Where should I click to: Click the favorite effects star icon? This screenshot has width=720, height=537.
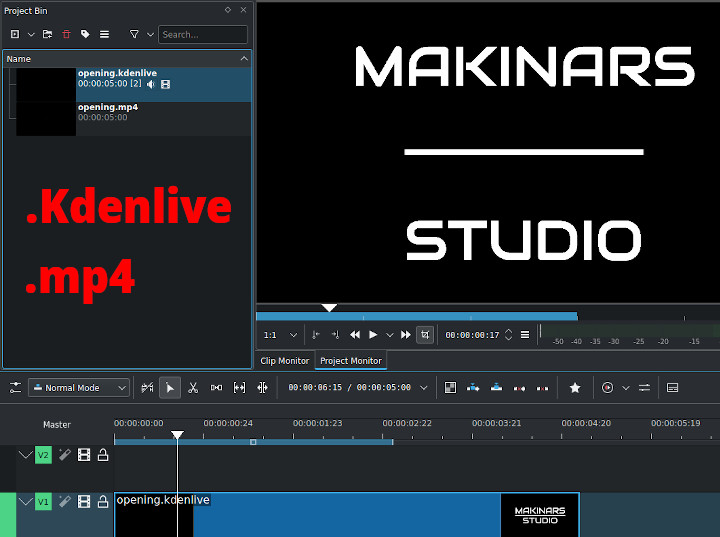click(x=574, y=388)
